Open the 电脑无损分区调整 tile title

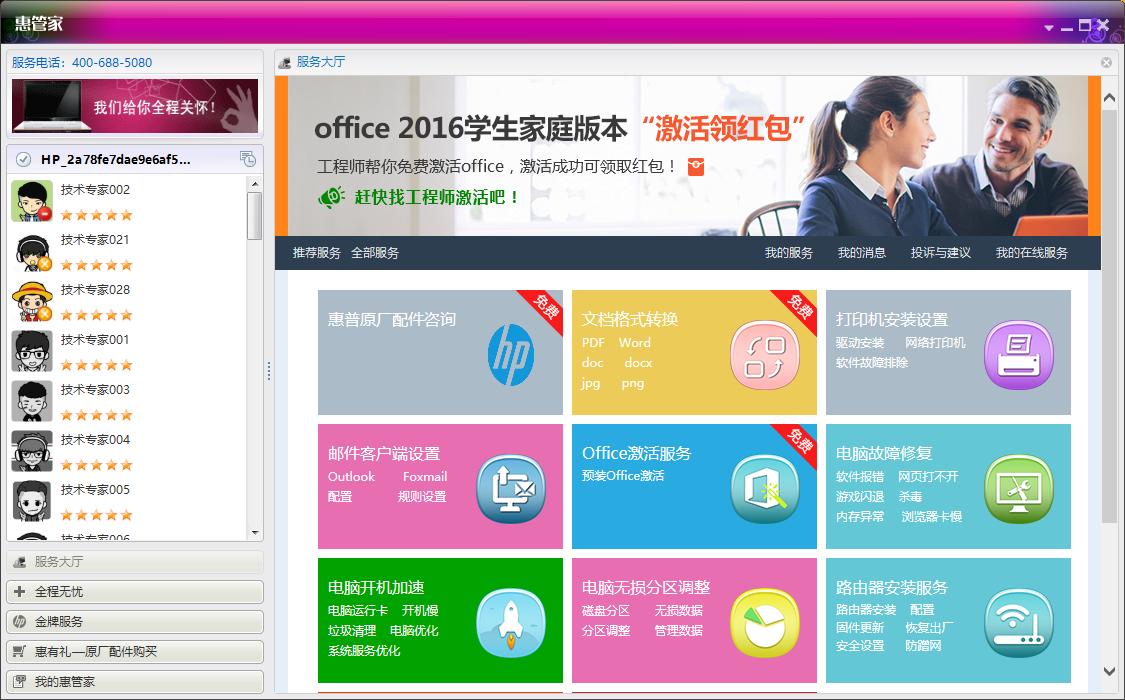[x=646, y=587]
